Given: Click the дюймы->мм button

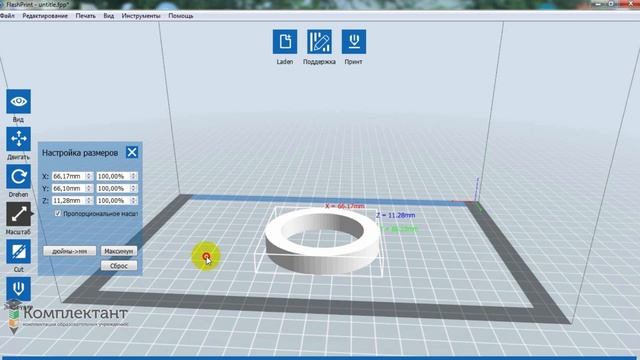Looking at the screenshot, I should coord(70,251).
